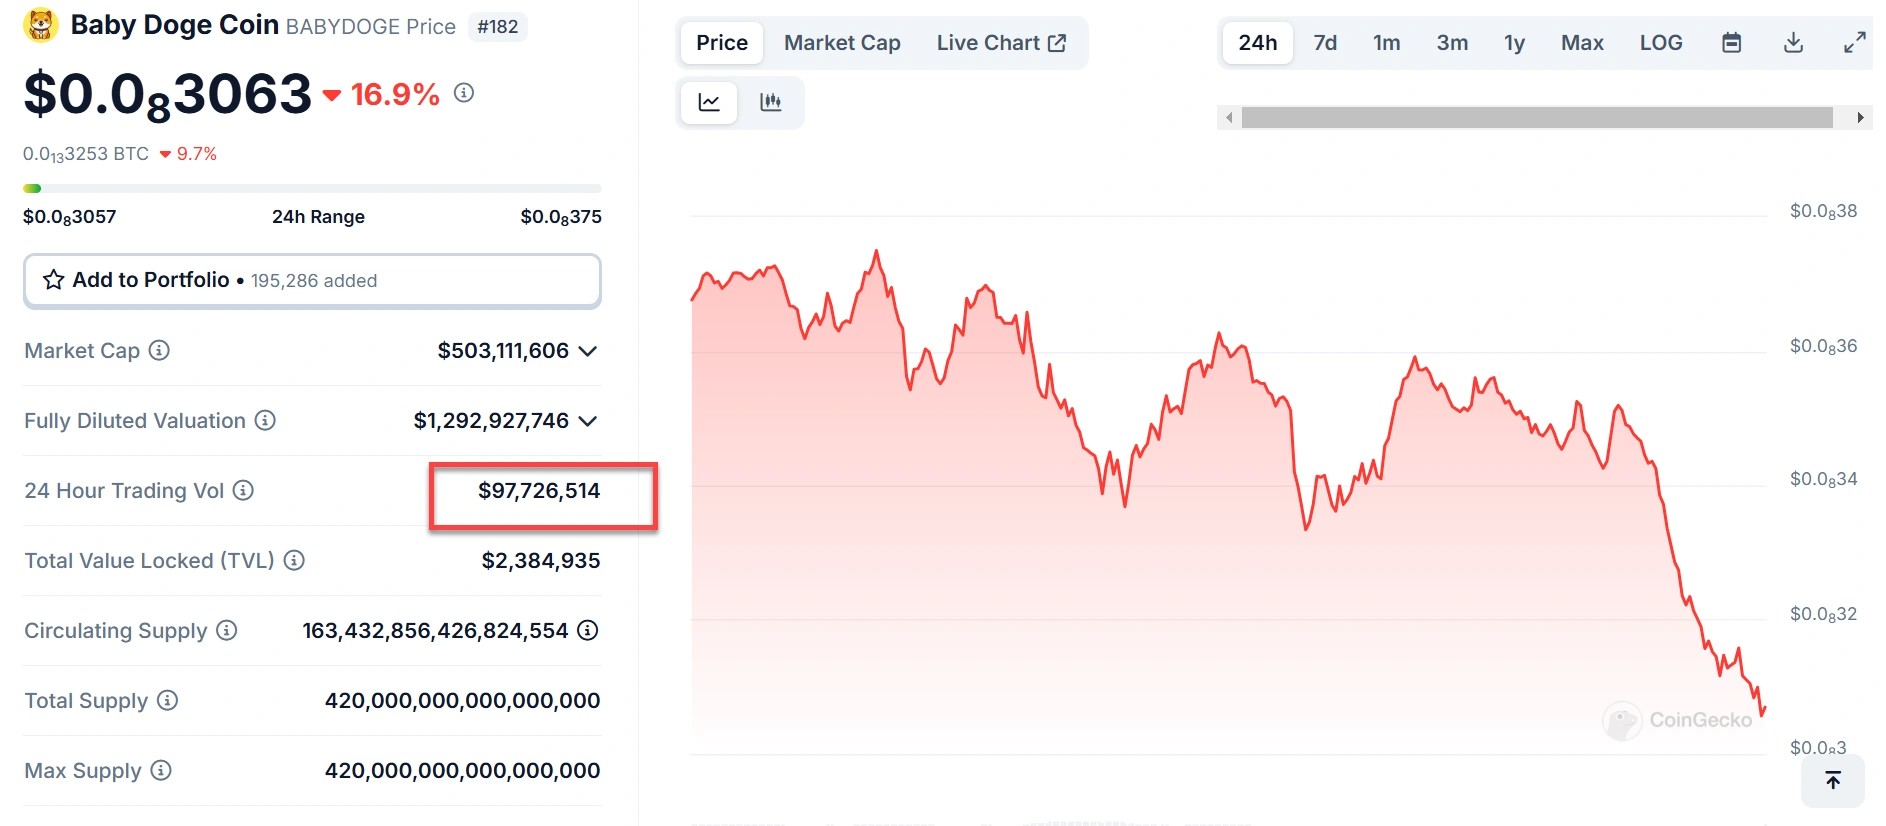Show info icon beside Circulating Supply value
Image resolution: width=1886 pixels, height=826 pixels.
(x=588, y=630)
